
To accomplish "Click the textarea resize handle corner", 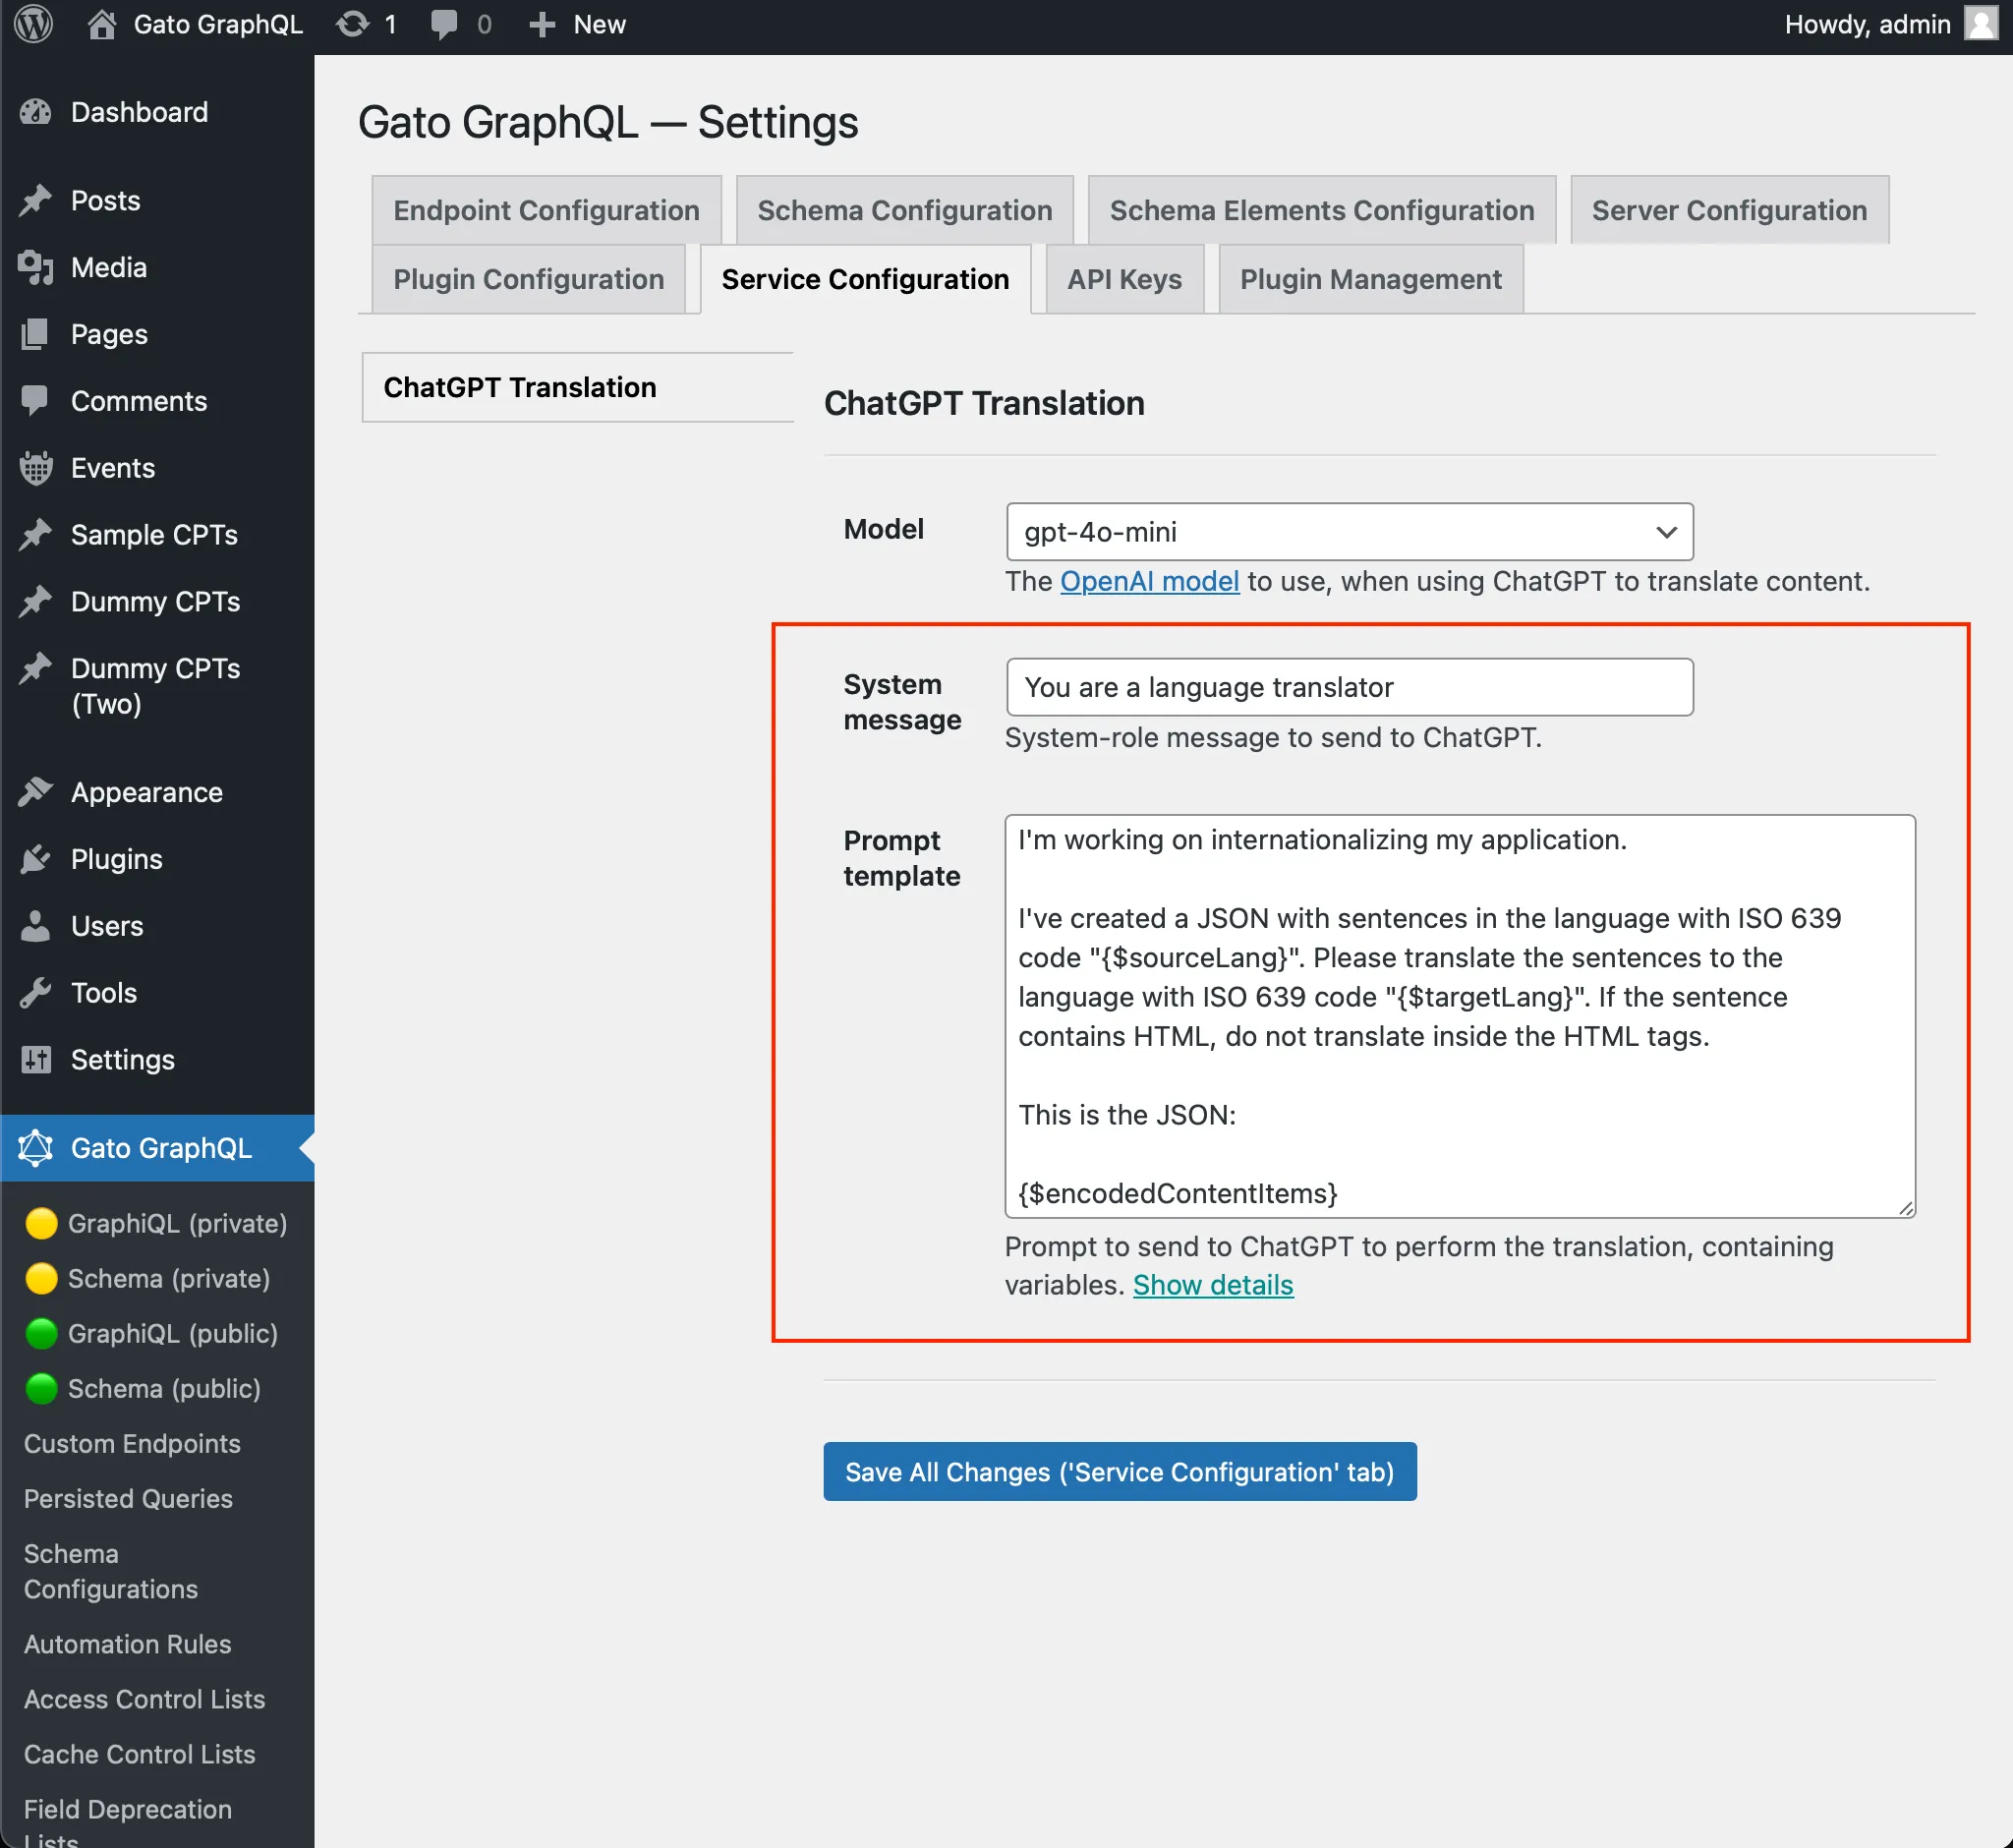I will click(1906, 1208).
